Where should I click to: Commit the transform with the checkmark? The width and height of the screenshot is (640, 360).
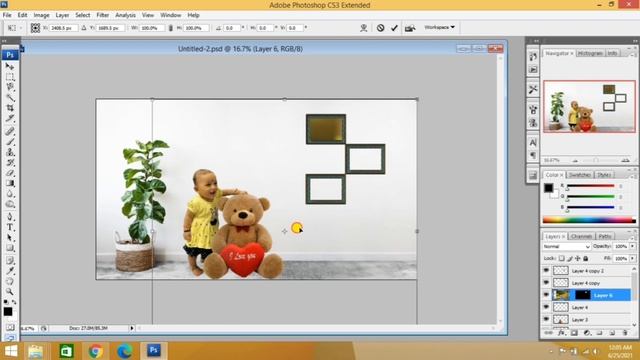[394, 28]
